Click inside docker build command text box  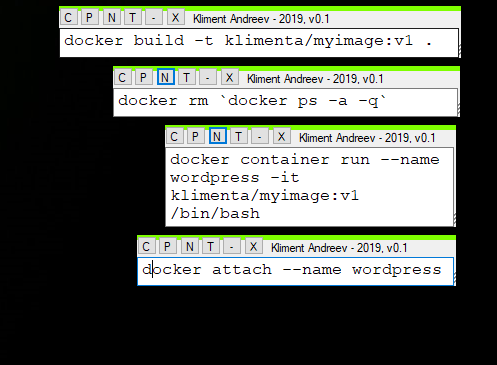click(259, 43)
